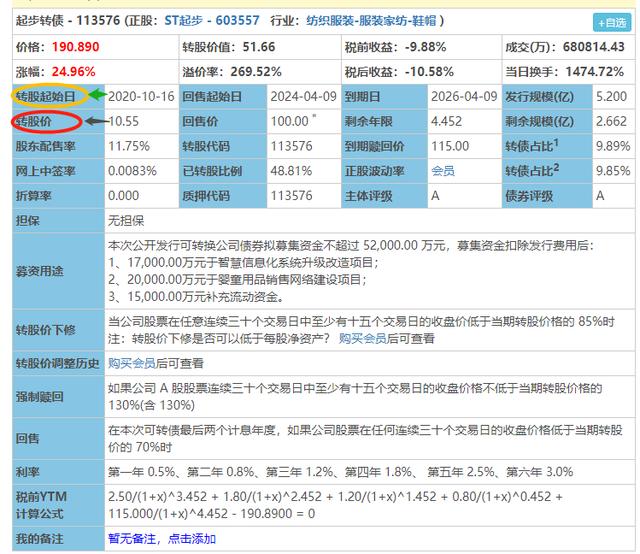Click the 转股起始日 date 2020-10-16
This screenshot has height=554, width=640.
click(141, 96)
